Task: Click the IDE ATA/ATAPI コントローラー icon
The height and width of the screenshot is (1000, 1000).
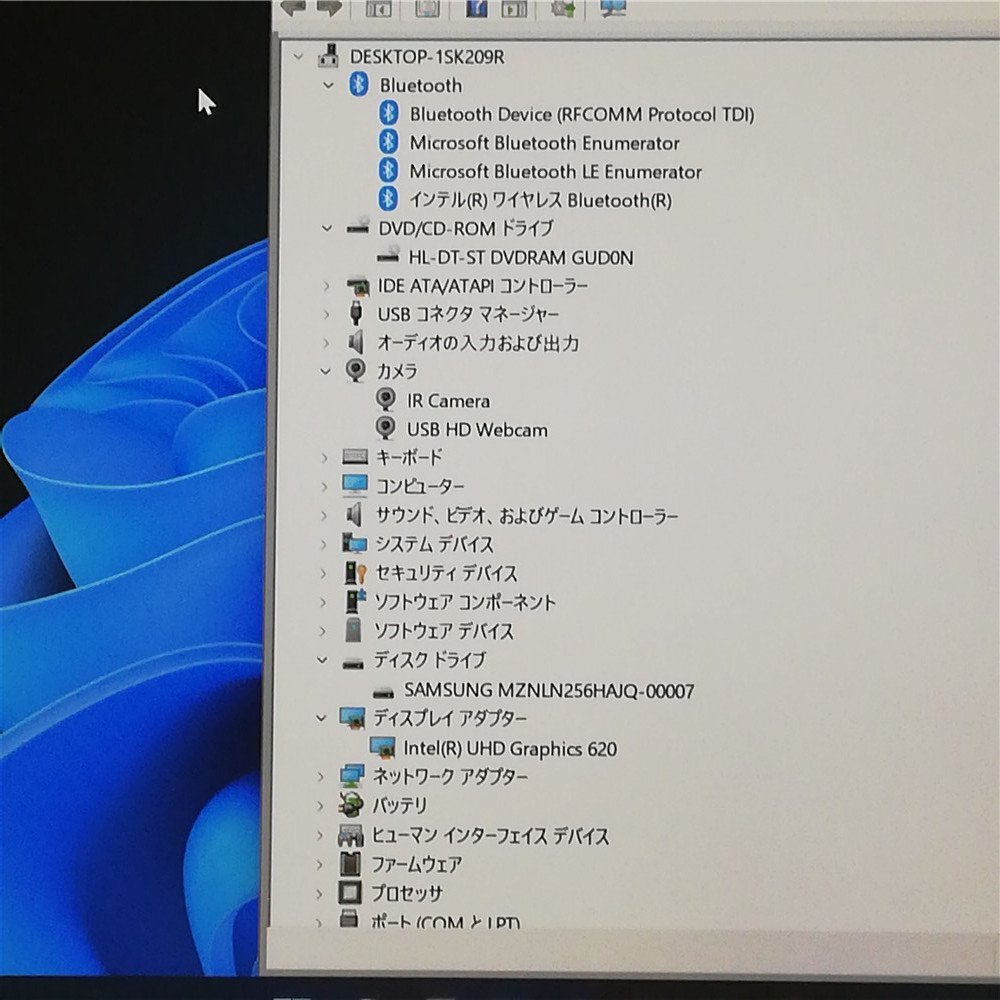Action: (x=357, y=286)
